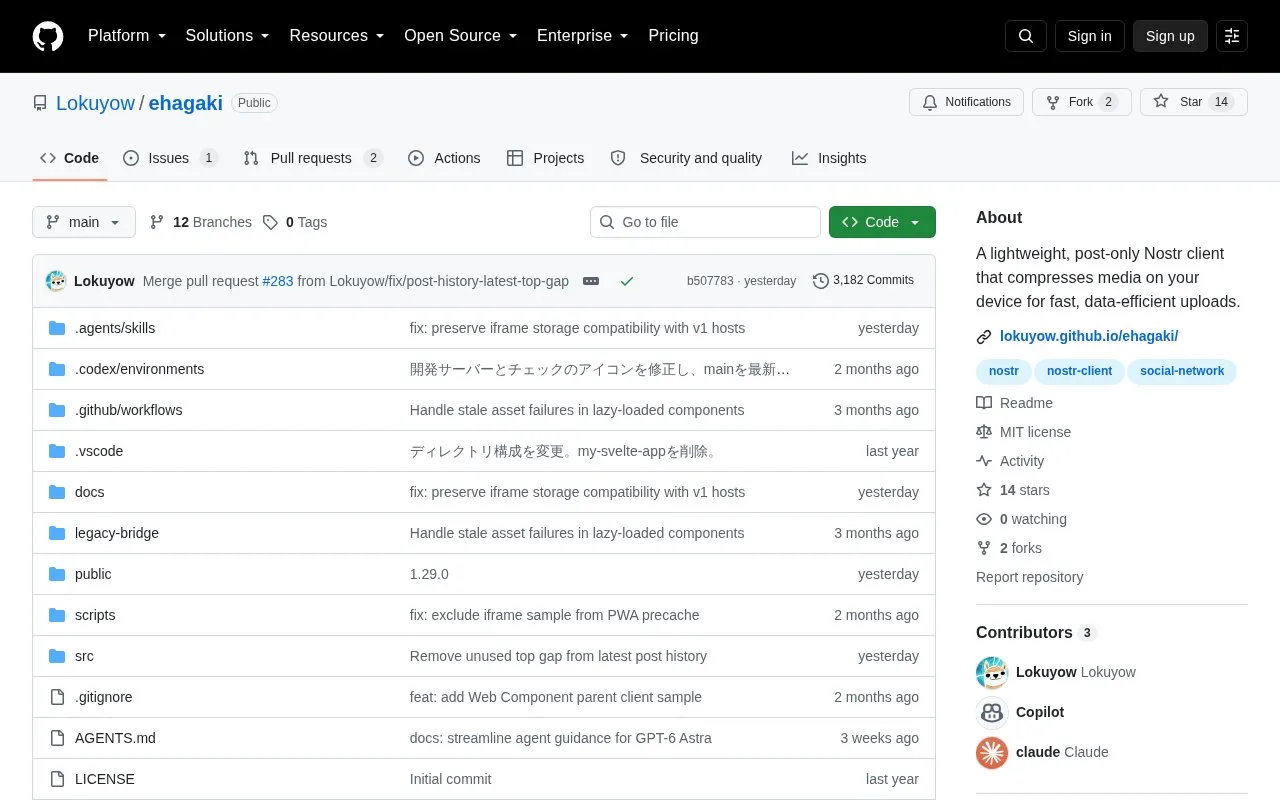Screen dimensions: 1280x800
Task: Switch to the Insights tab
Action: (x=829, y=158)
